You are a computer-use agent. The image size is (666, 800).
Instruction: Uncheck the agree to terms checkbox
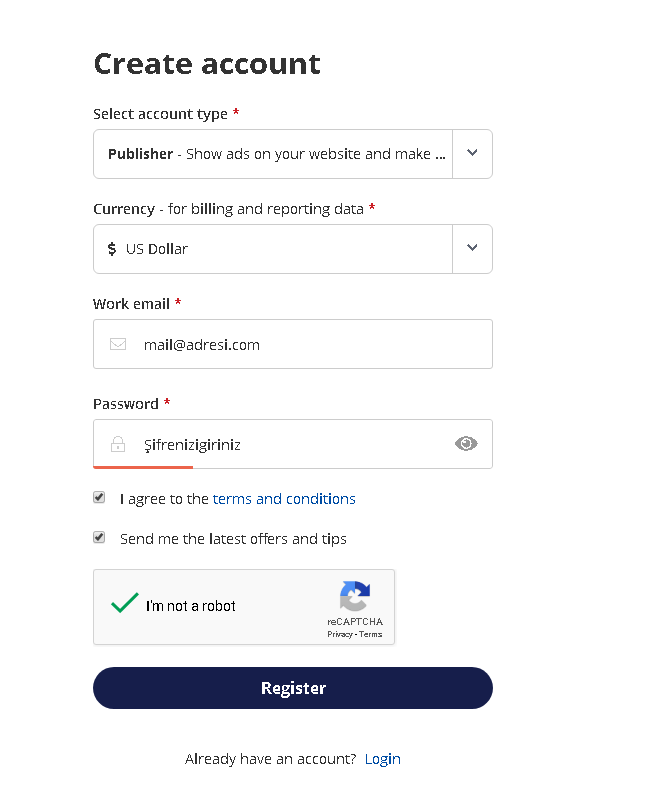99,497
